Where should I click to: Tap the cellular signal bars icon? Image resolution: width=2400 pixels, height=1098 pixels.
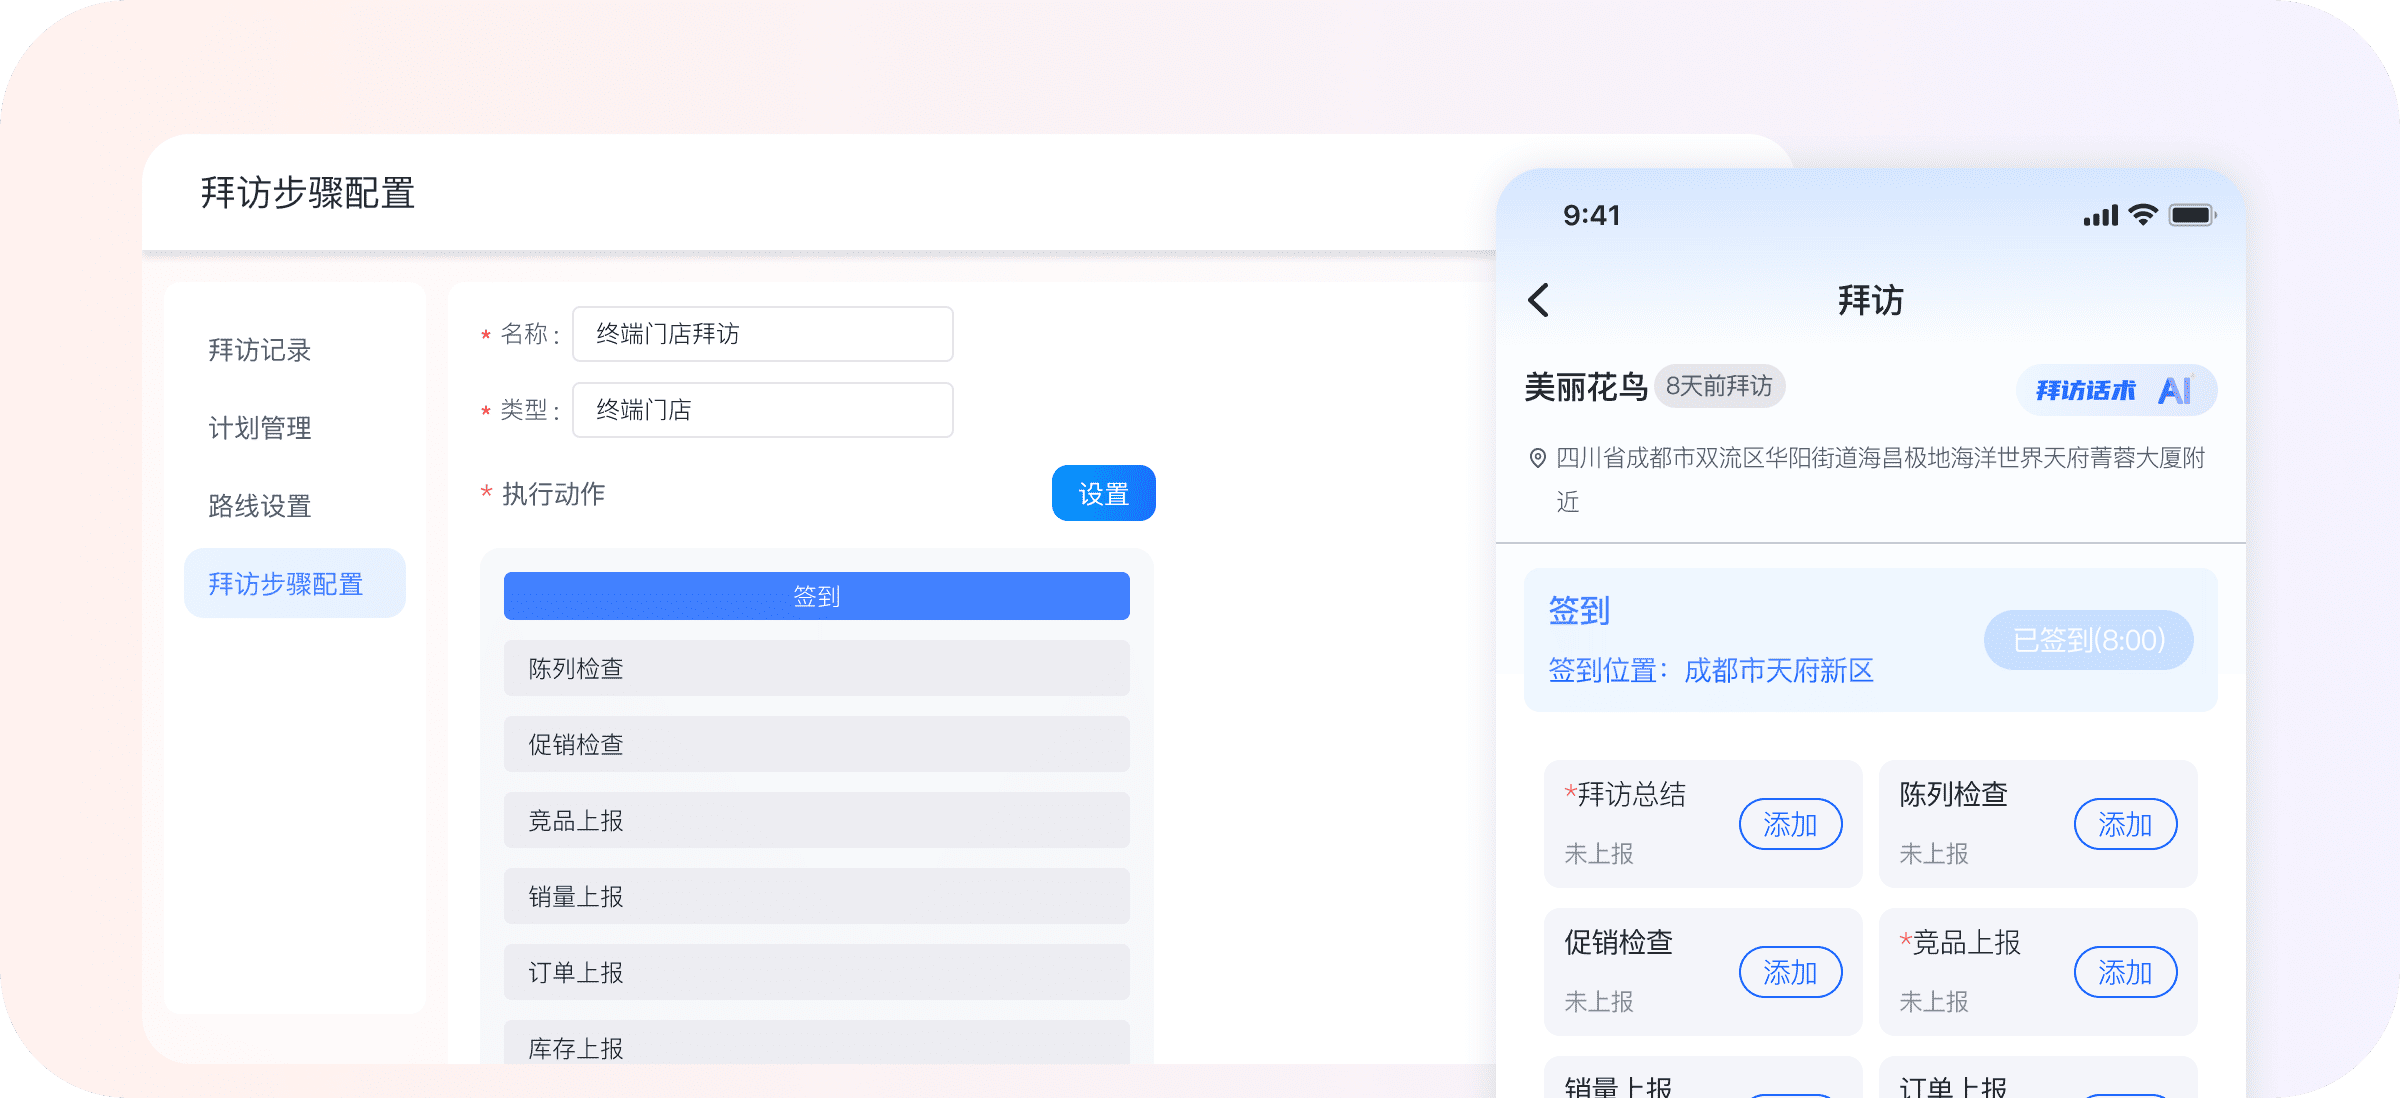tap(2100, 215)
